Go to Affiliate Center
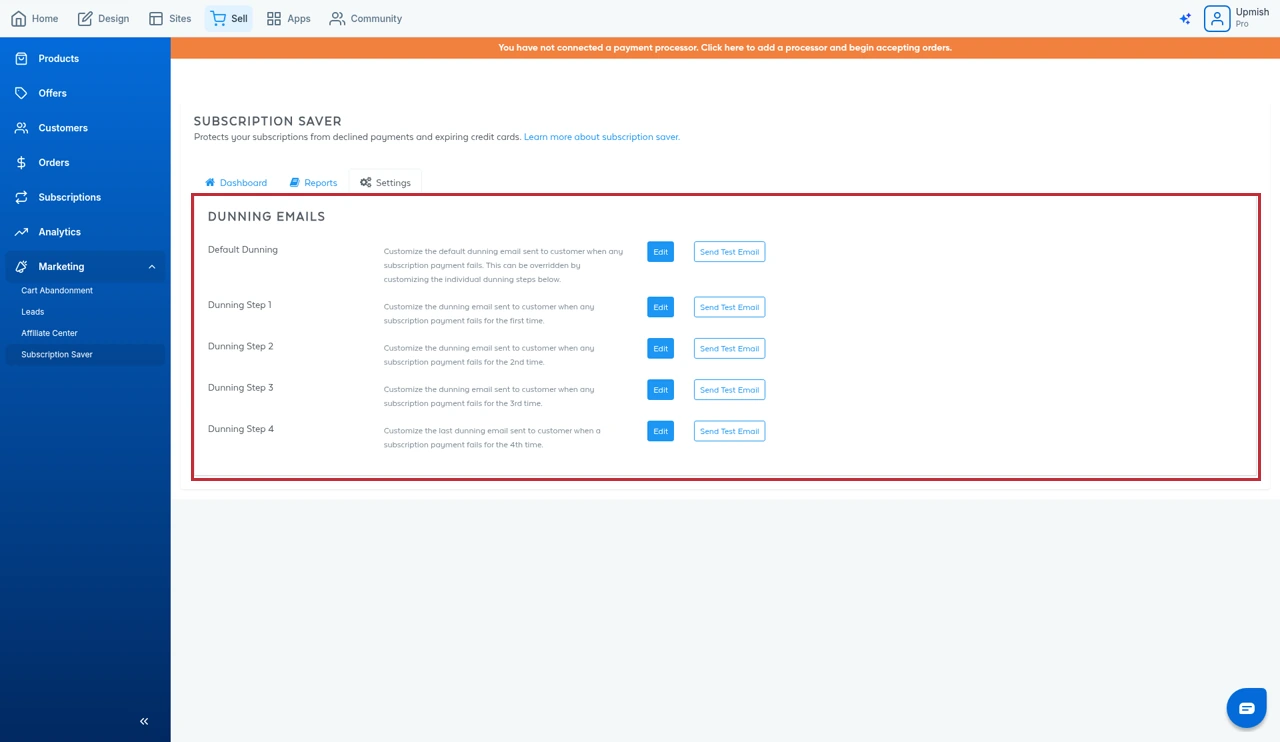Viewport: 1280px width, 742px height. point(49,333)
